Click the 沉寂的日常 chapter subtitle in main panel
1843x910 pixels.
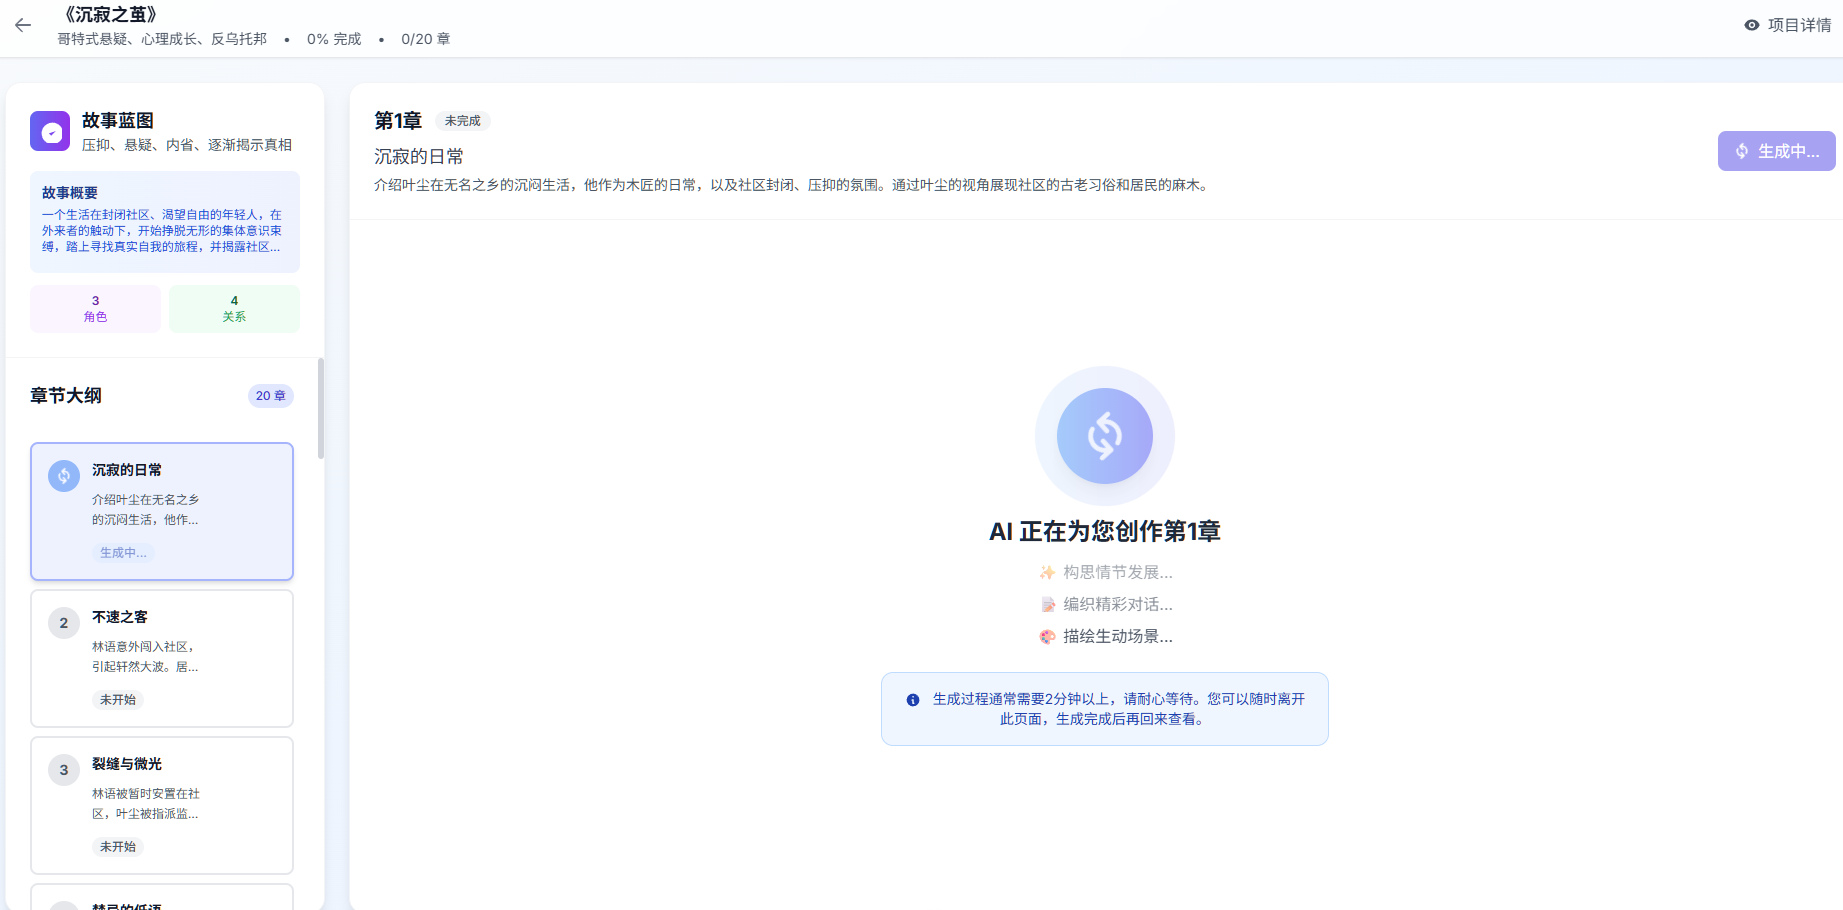419,157
